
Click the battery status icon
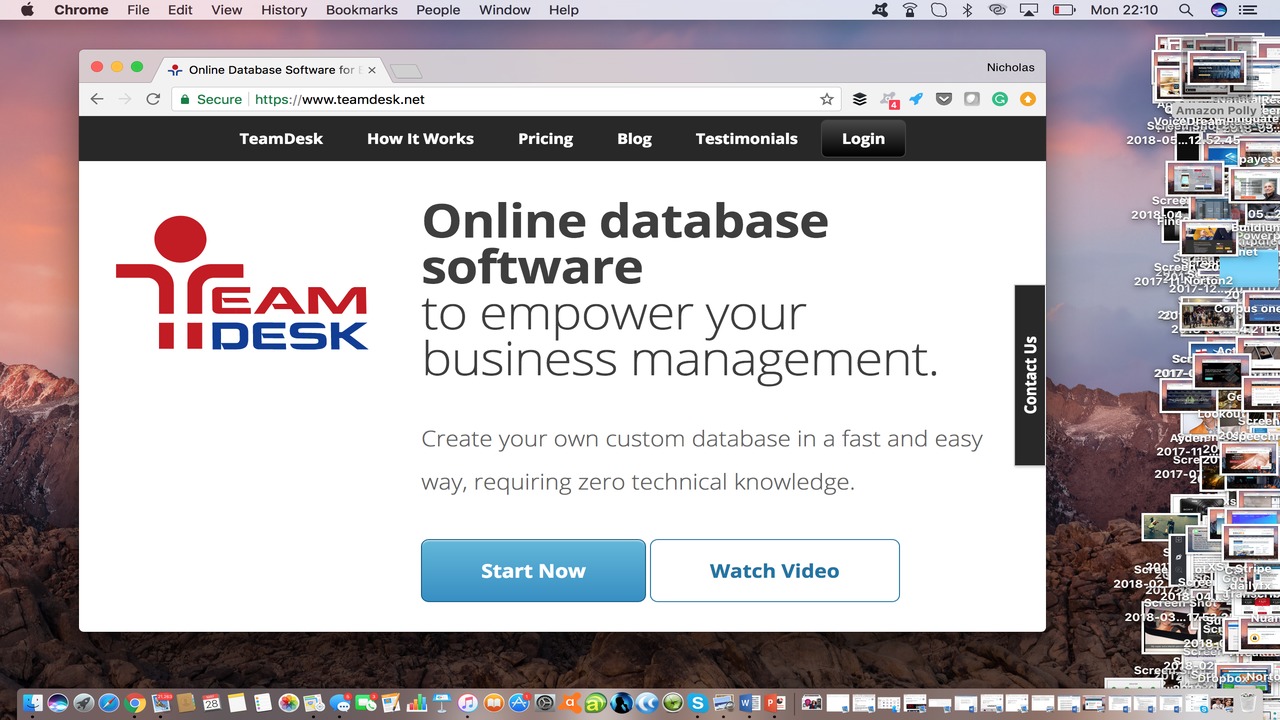[1064, 10]
